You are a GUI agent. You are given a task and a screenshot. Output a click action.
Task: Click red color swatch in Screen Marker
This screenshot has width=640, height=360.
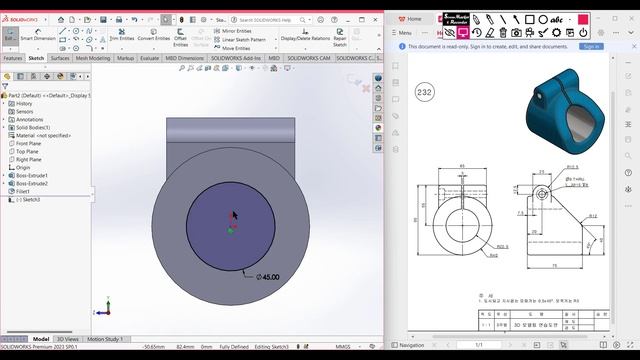[583, 19]
